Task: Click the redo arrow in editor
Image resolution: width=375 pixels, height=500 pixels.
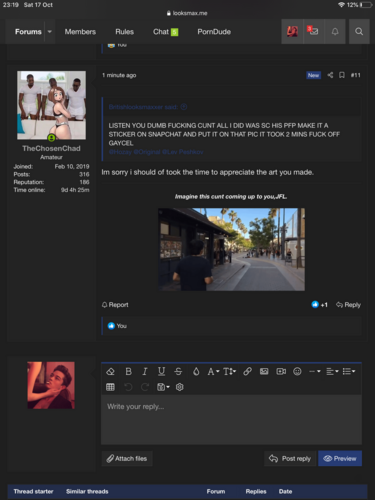Action: pos(145,387)
